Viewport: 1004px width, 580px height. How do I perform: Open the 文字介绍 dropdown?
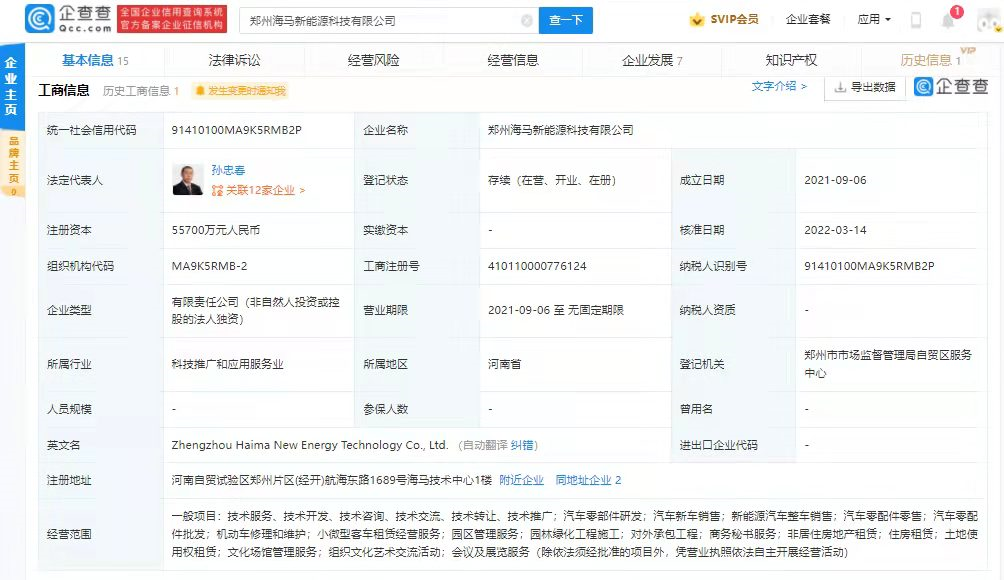pyautogui.click(x=776, y=87)
